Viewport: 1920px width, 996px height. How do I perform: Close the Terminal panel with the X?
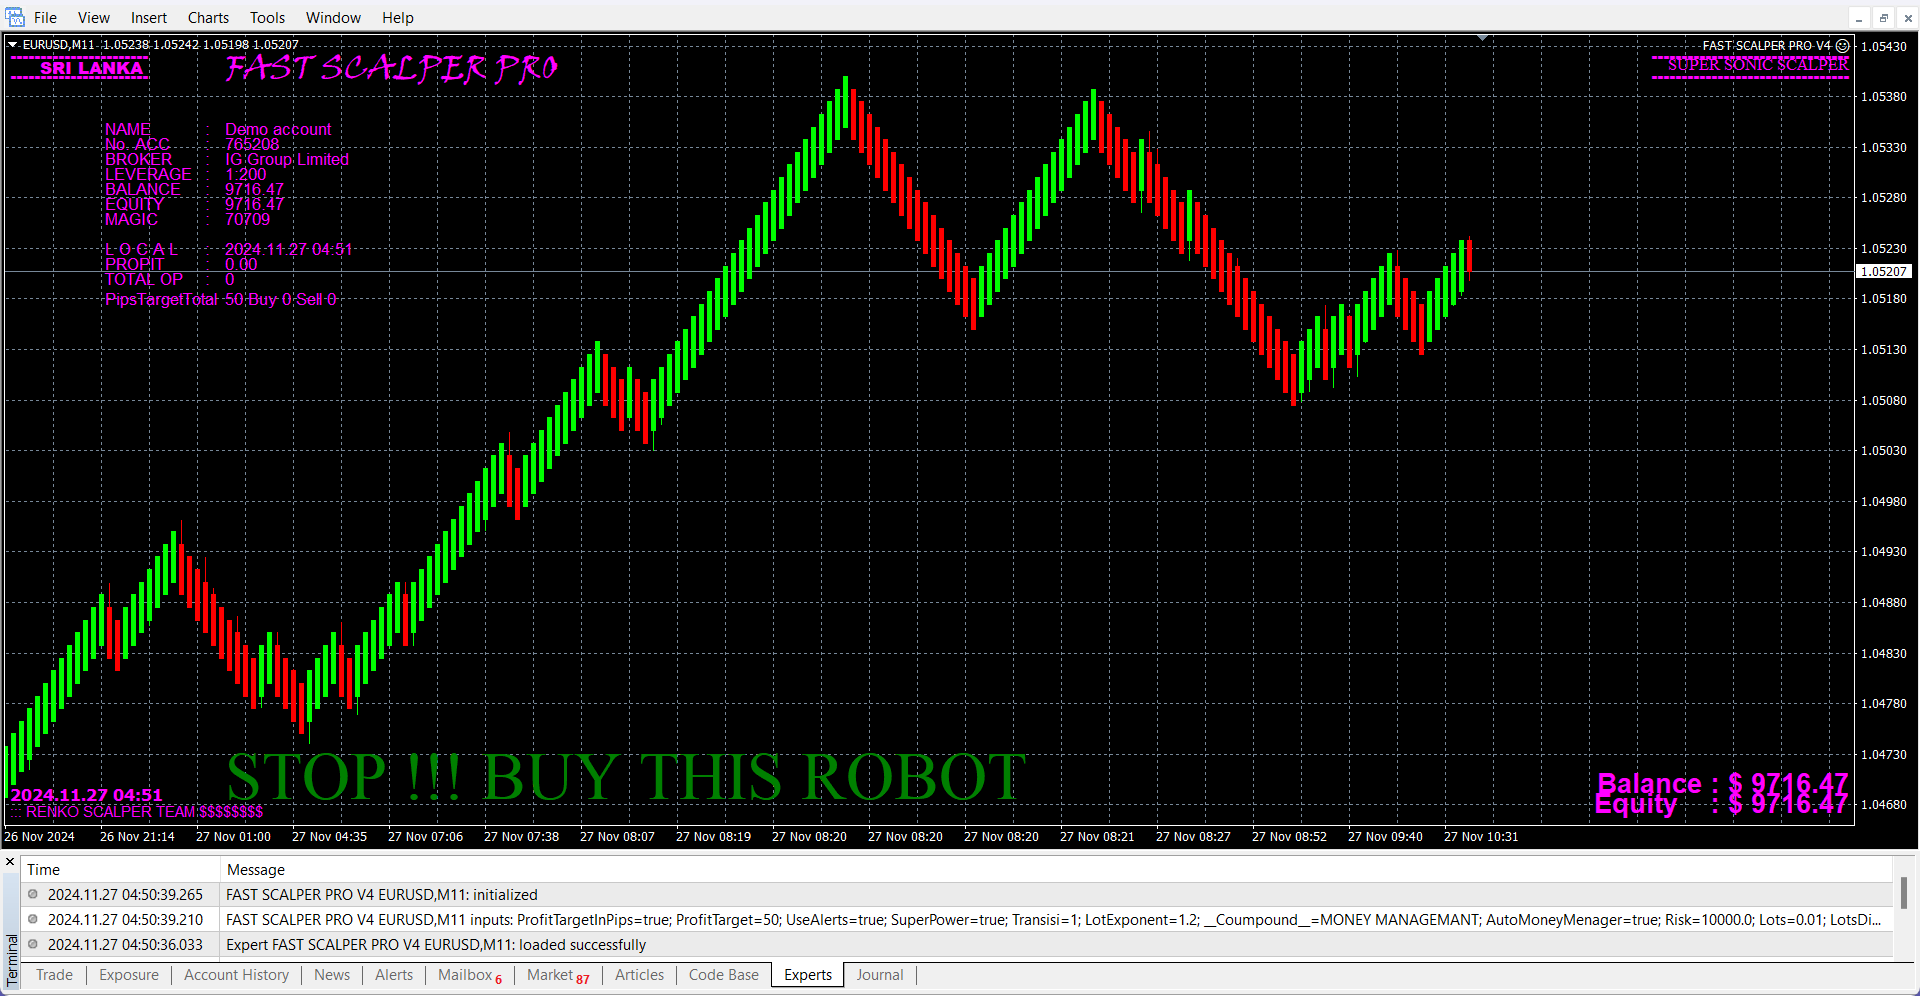[10, 861]
